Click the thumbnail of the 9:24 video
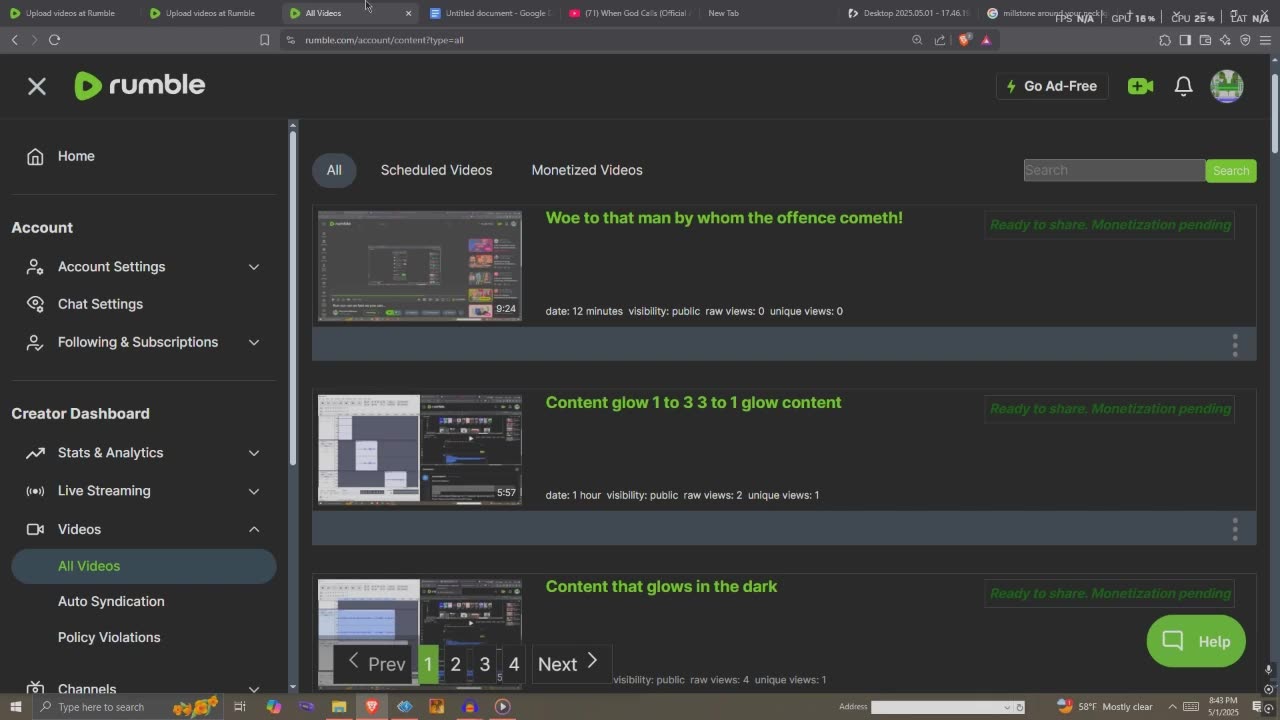Viewport: 1280px width, 720px height. pyautogui.click(x=420, y=266)
